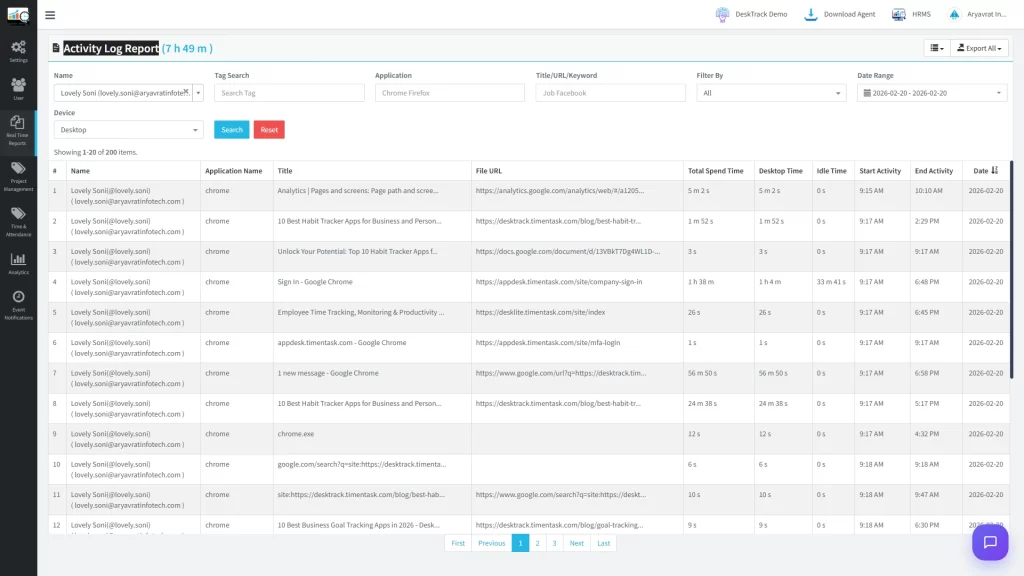The width and height of the screenshot is (1024, 576).
Task: Click the Activity Log Report document icon
Action: (x=56, y=48)
